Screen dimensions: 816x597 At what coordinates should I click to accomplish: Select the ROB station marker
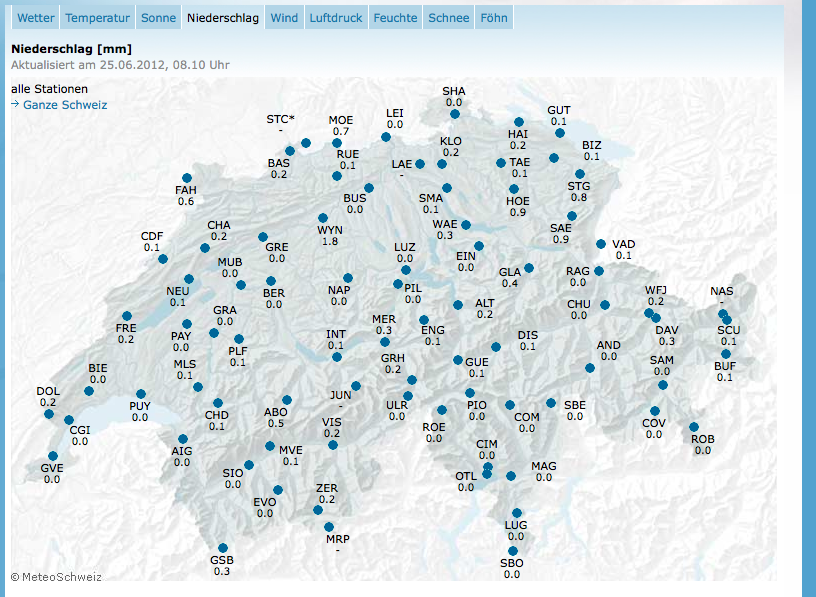pos(694,427)
